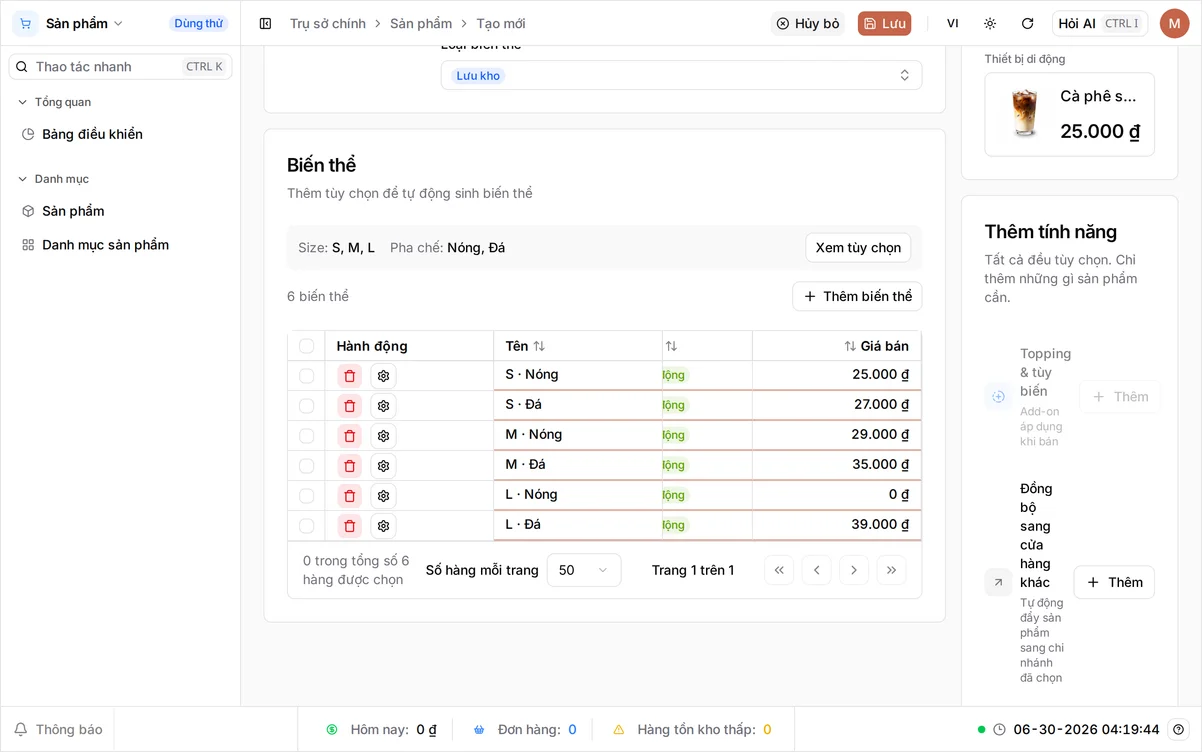Go to the last page
The image size is (1202, 752).
(x=891, y=570)
